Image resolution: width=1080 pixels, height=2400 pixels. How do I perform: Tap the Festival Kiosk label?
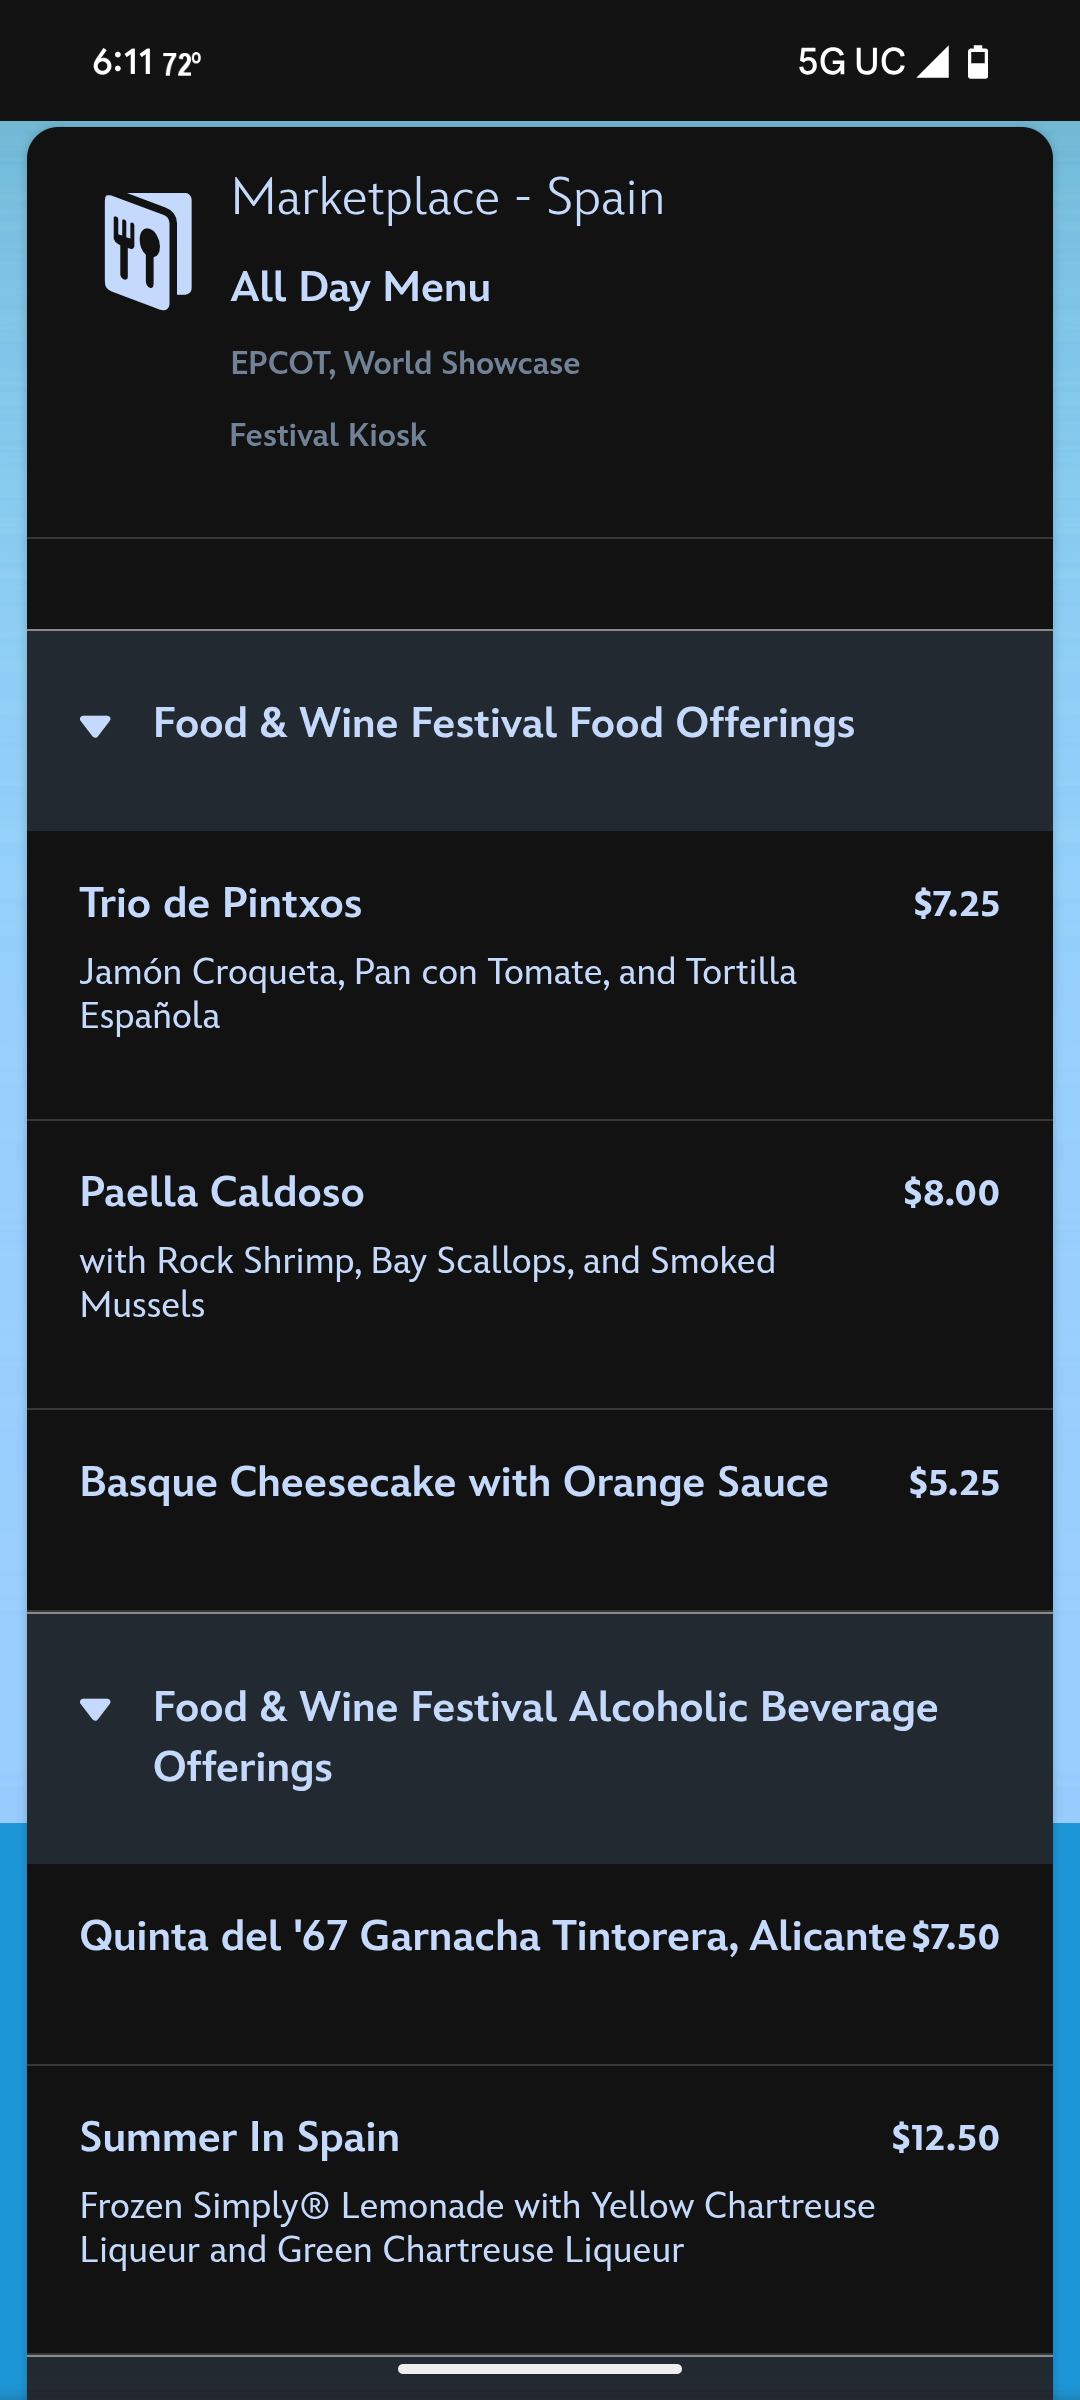point(328,435)
